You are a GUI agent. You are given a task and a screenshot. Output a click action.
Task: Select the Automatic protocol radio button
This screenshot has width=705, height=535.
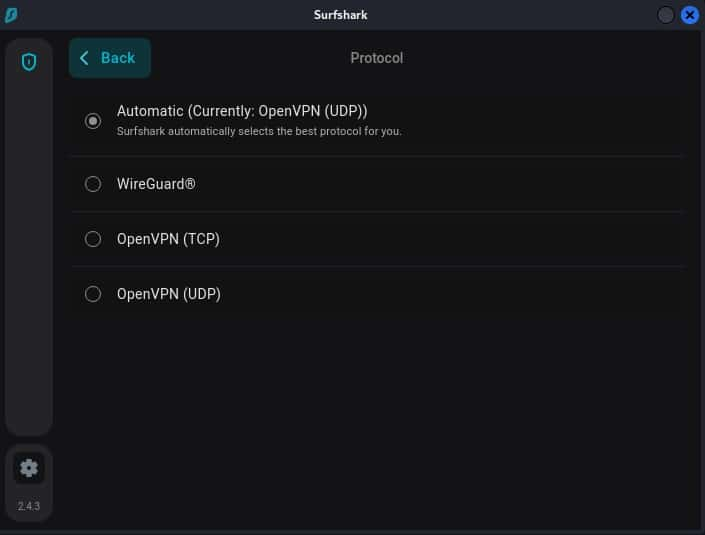[93, 120]
